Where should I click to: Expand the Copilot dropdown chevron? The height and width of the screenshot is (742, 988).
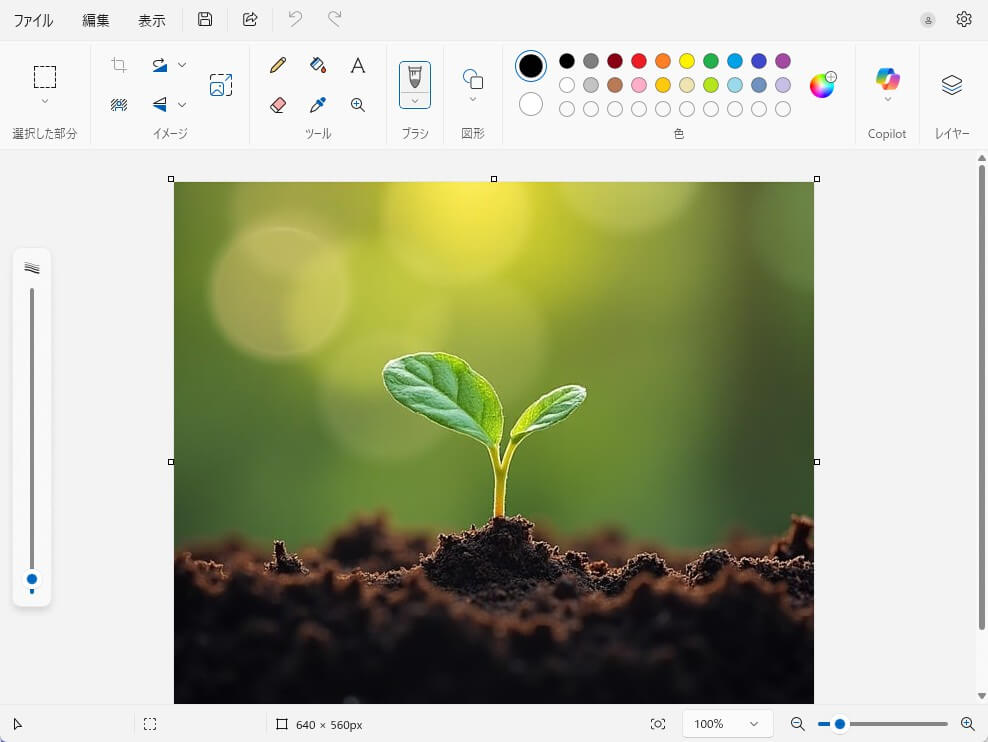pyautogui.click(x=887, y=100)
